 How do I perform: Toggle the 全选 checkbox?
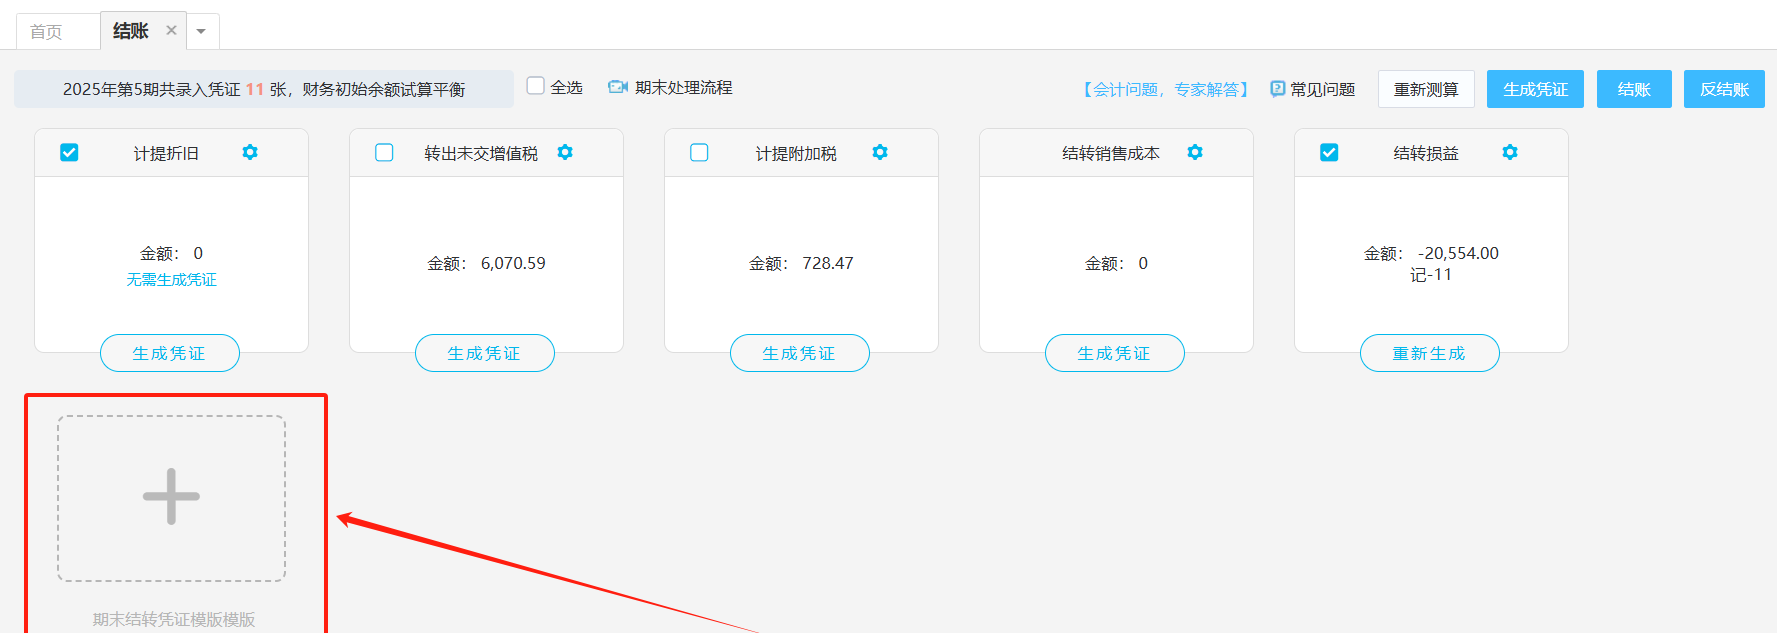pos(536,86)
